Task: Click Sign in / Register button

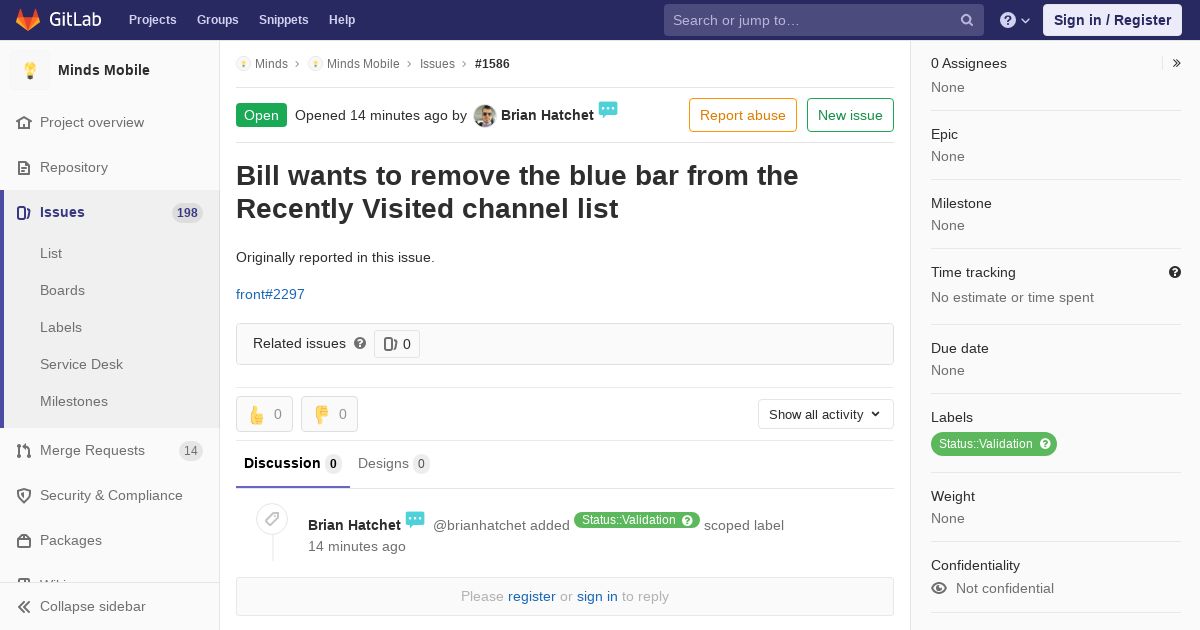Action: [x=1112, y=20]
